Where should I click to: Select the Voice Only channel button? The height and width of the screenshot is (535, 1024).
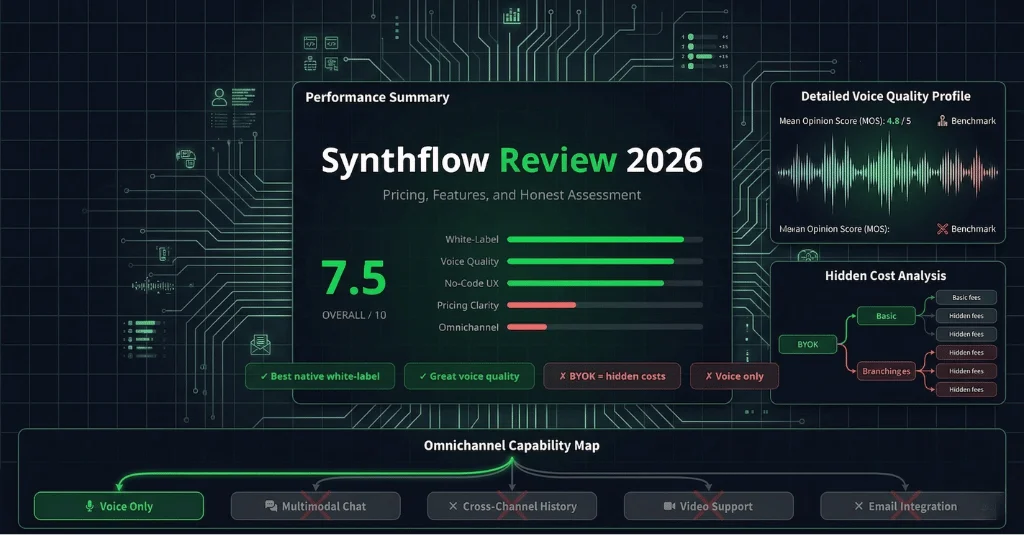[x=119, y=506]
